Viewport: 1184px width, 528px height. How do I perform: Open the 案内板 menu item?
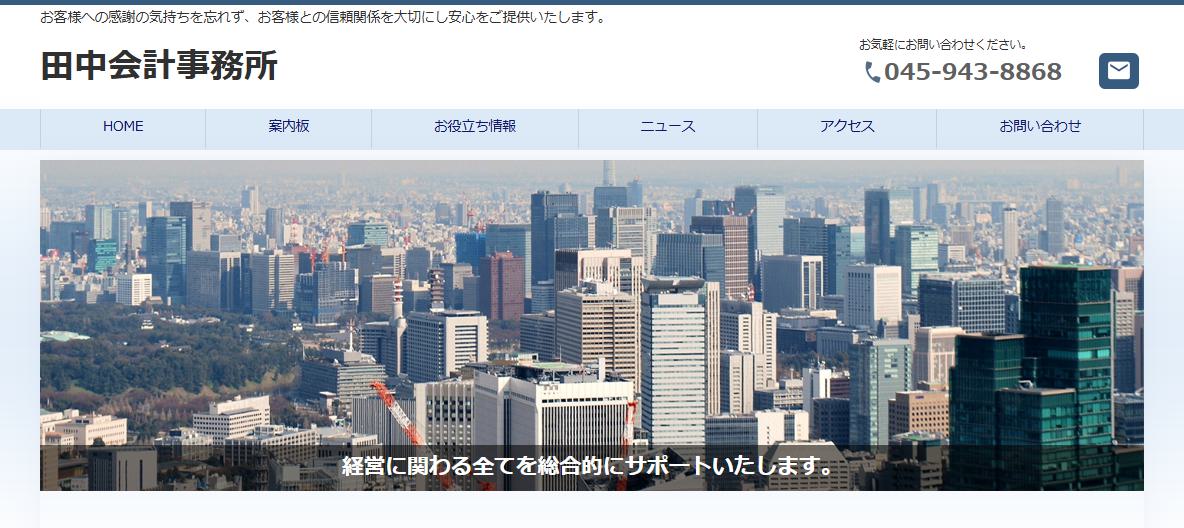tap(288, 129)
